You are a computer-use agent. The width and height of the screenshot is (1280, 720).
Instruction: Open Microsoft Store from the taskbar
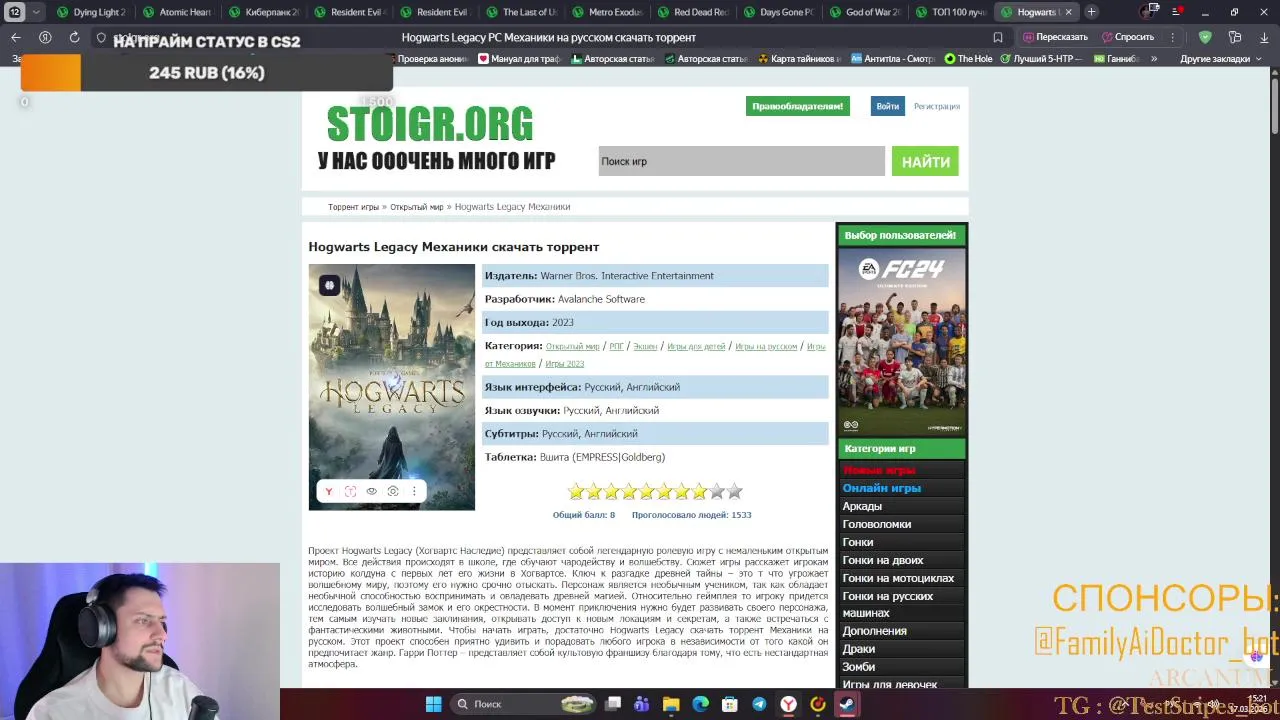click(730, 704)
